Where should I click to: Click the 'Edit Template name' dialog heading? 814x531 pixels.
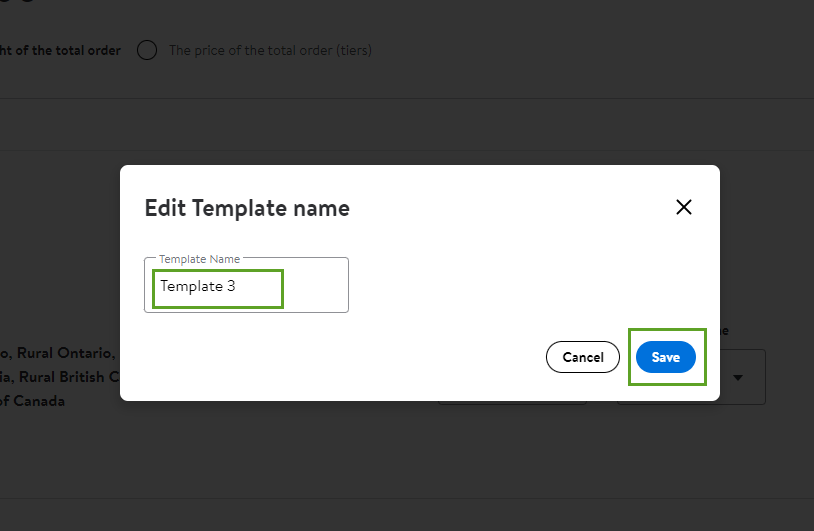pyautogui.click(x=247, y=208)
